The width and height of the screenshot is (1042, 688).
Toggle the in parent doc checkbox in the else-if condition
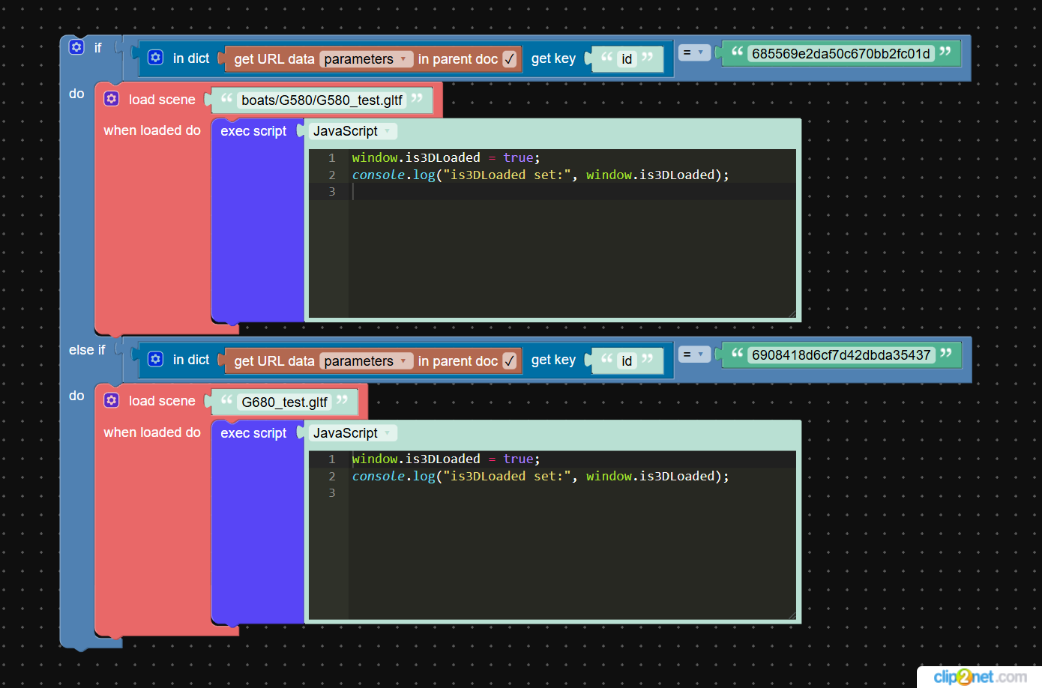point(509,361)
